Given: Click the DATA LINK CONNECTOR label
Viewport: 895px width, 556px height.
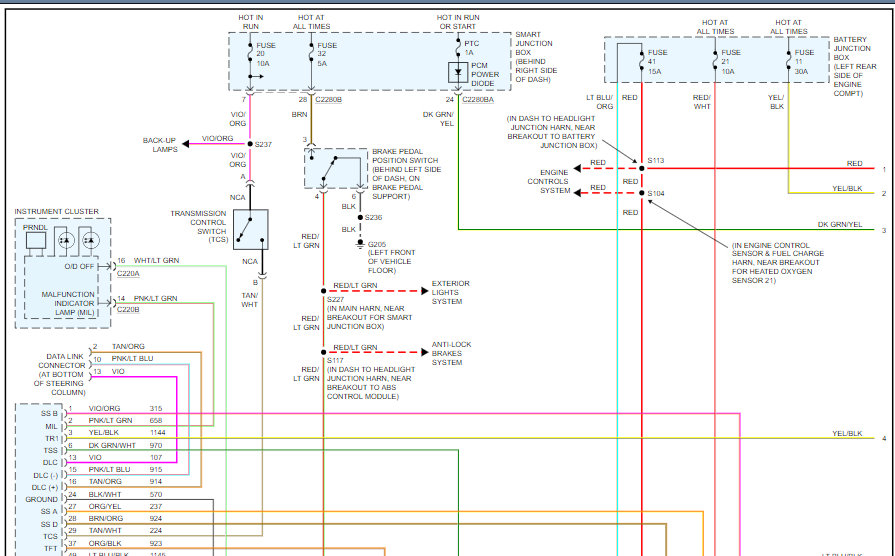Looking at the screenshot, I should point(60,368).
